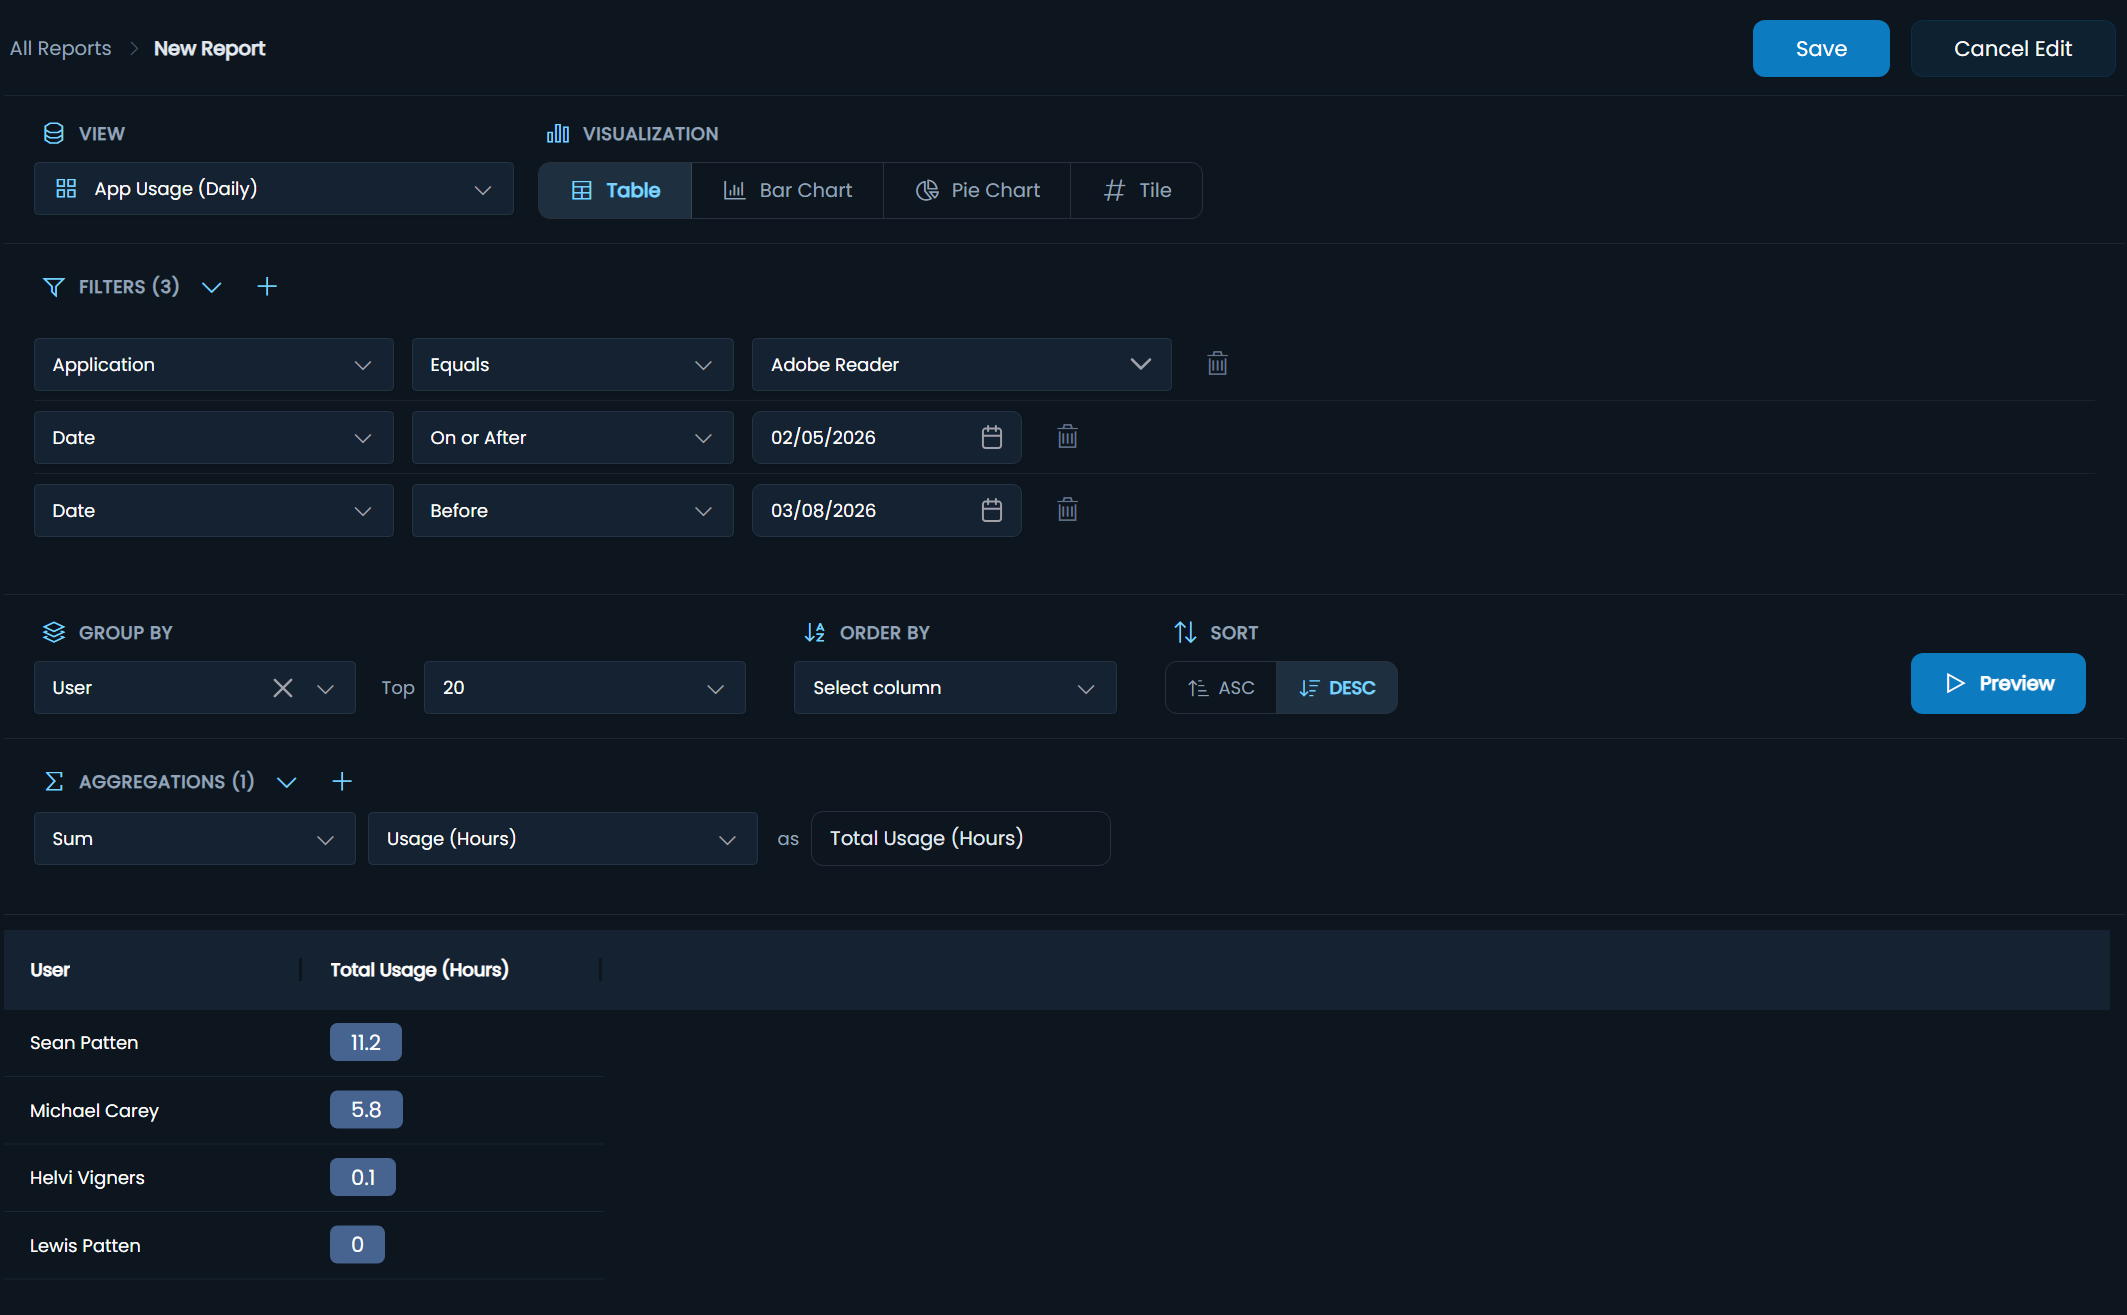Click the 5.8 usage value

click(366, 1110)
